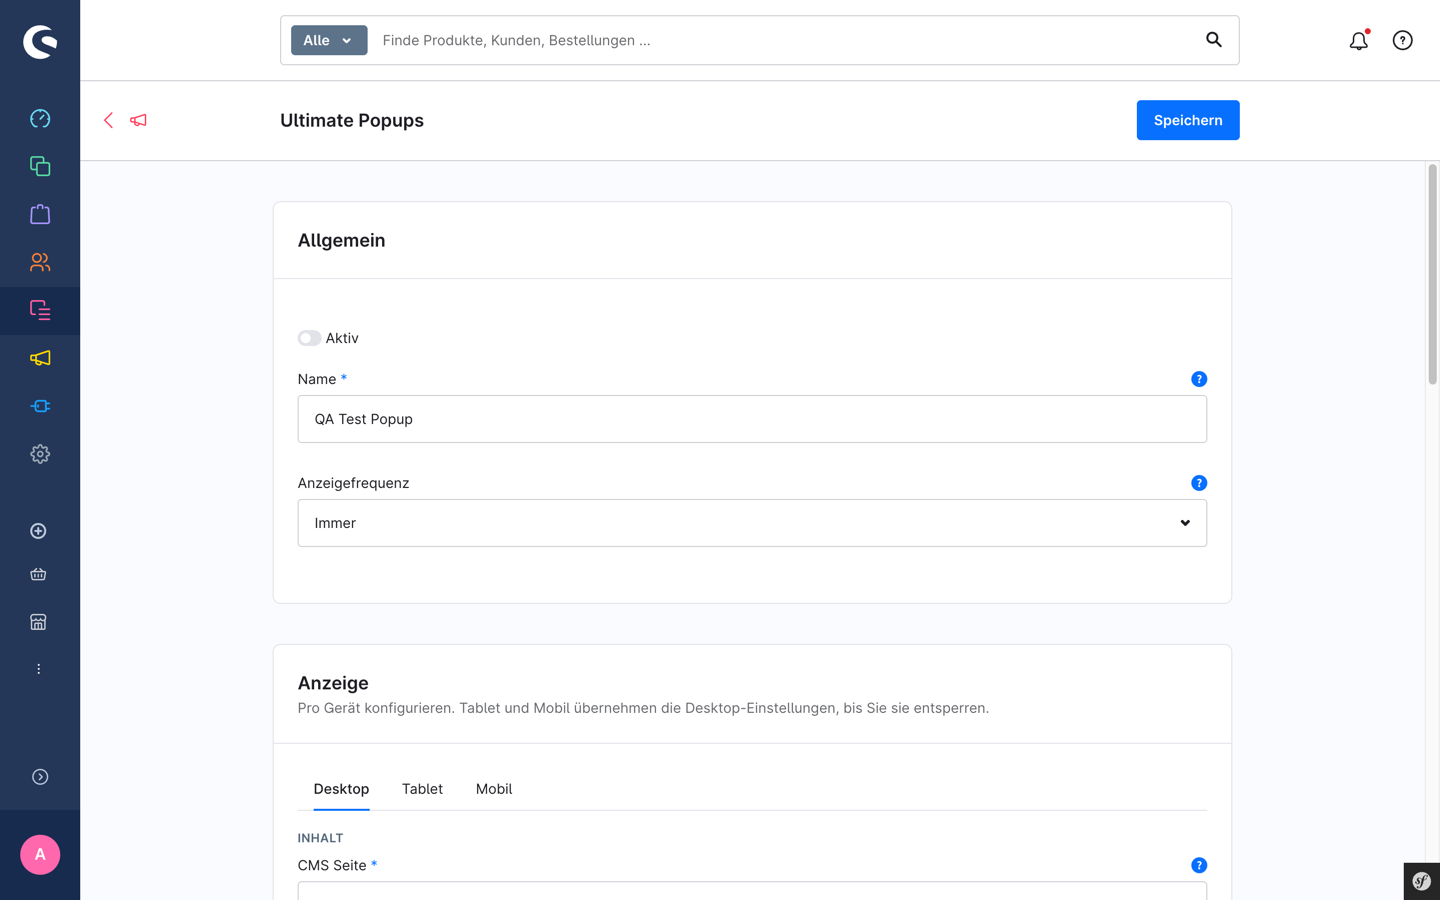Click the add sales channel plus icon

pyautogui.click(x=38, y=531)
